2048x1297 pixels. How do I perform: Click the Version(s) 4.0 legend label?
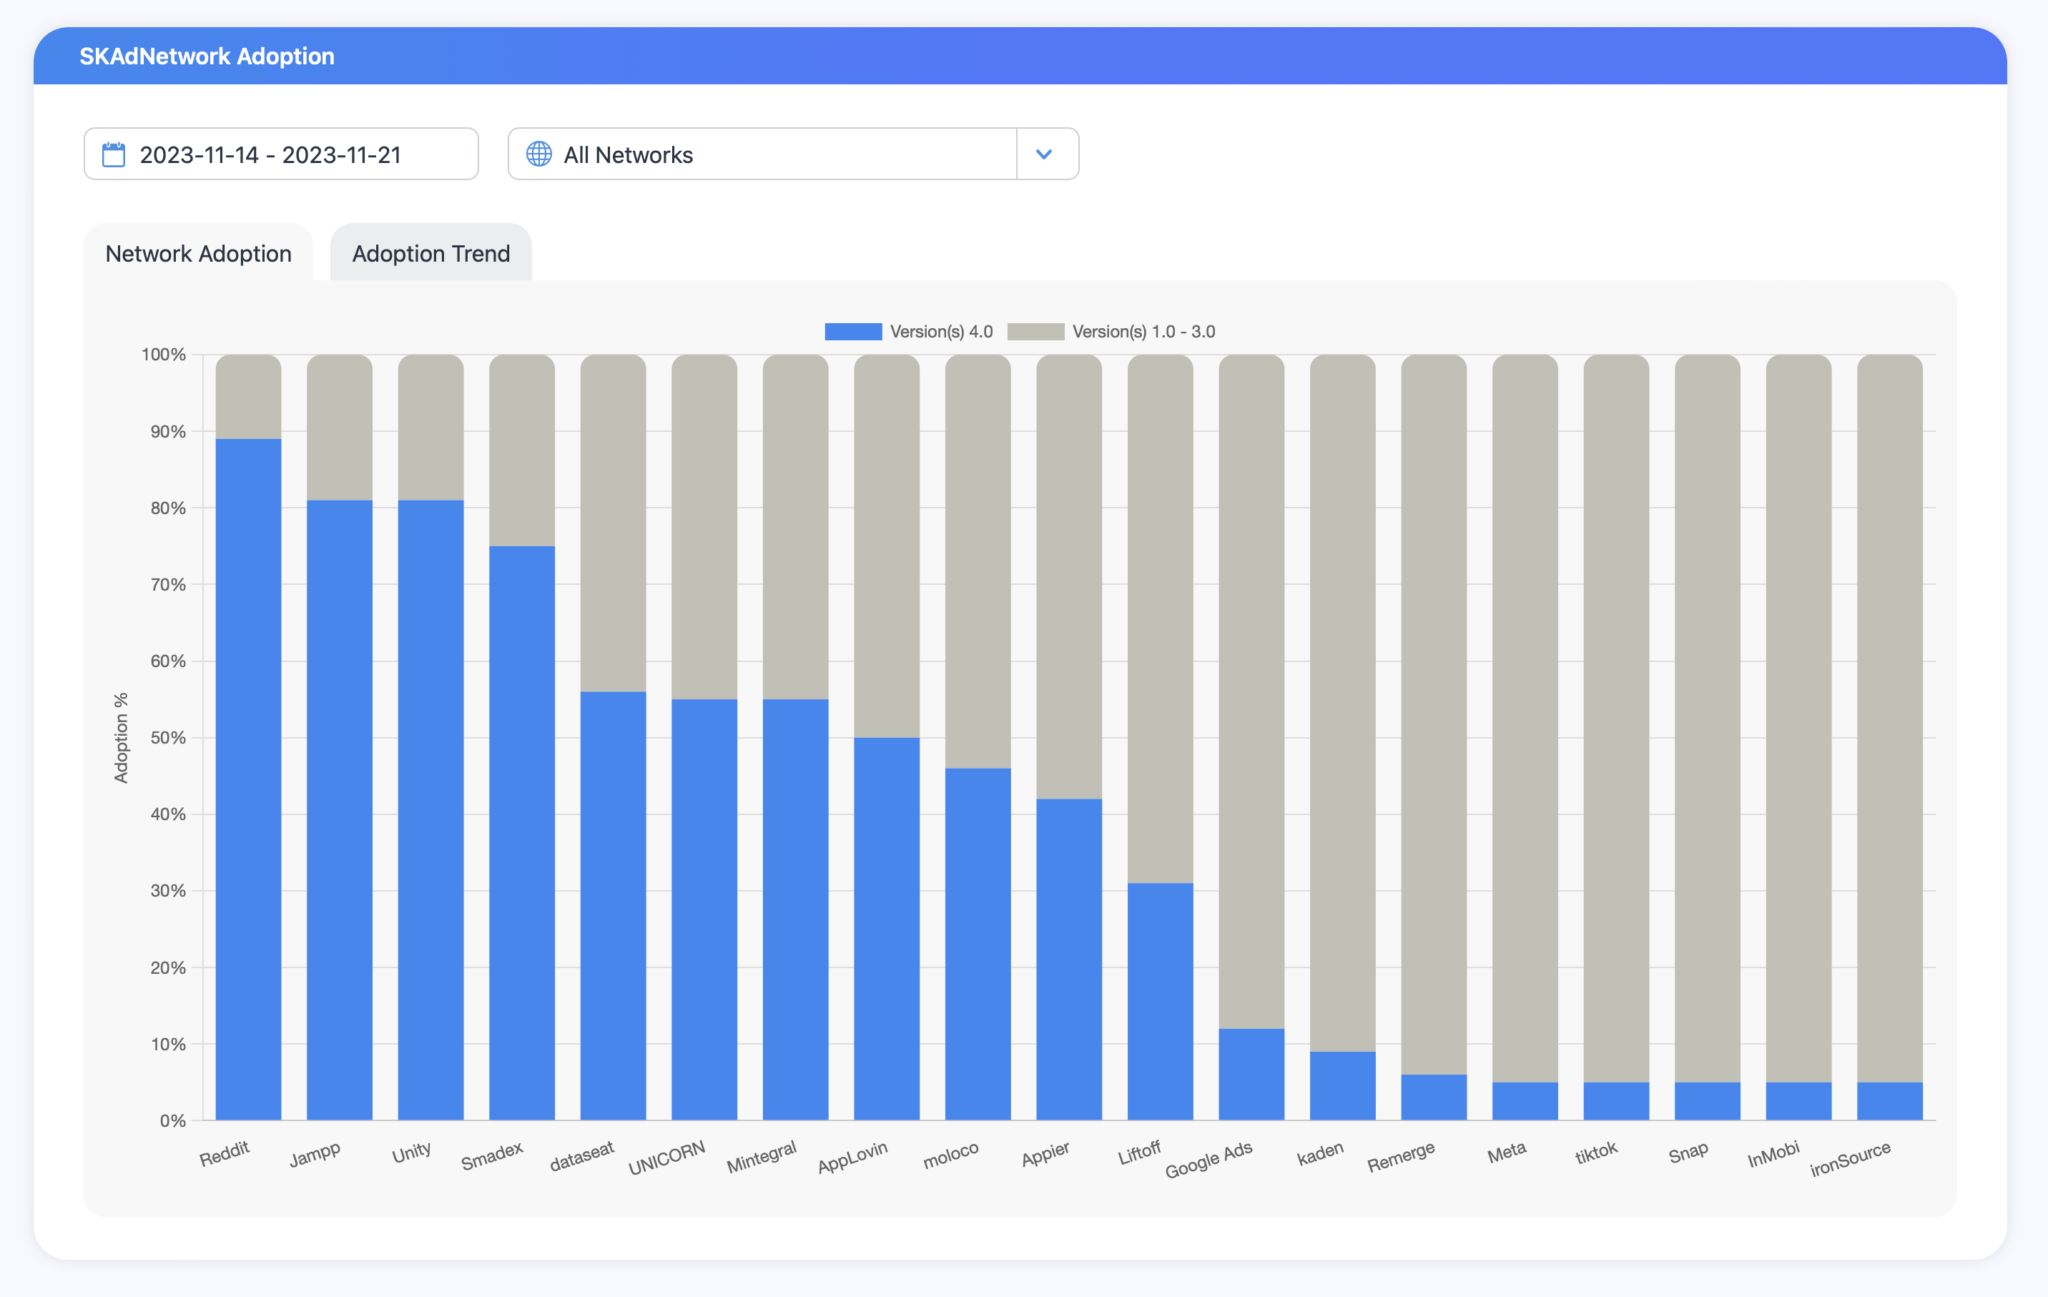click(941, 332)
